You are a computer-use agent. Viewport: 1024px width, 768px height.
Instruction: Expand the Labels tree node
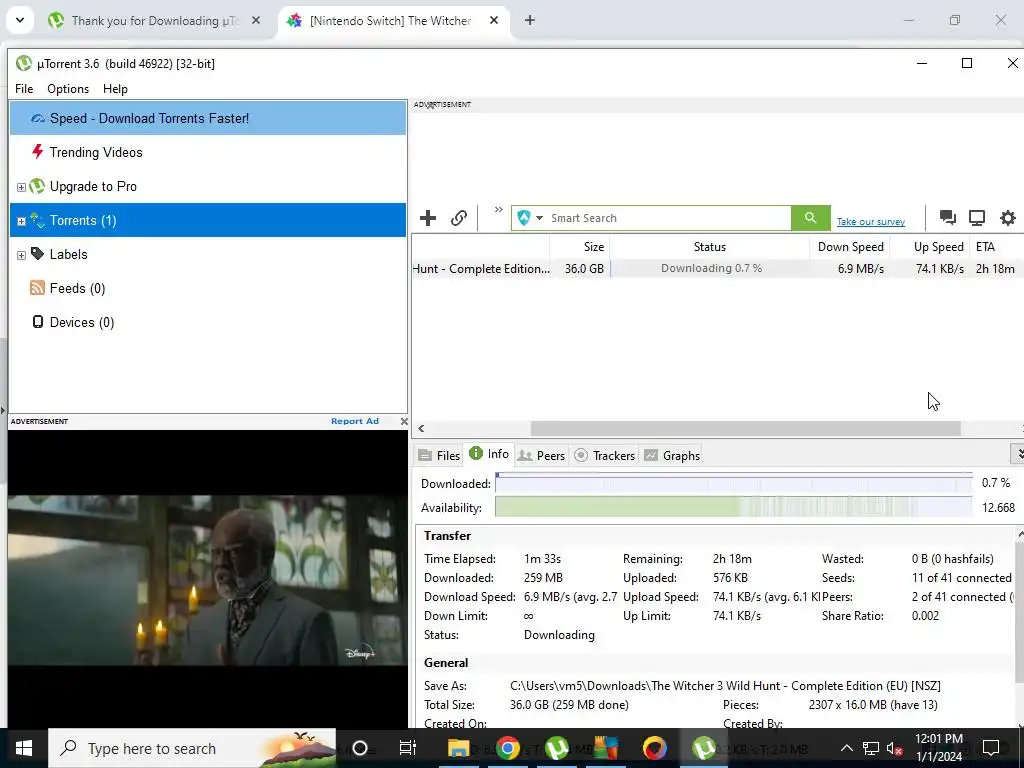coord(21,255)
